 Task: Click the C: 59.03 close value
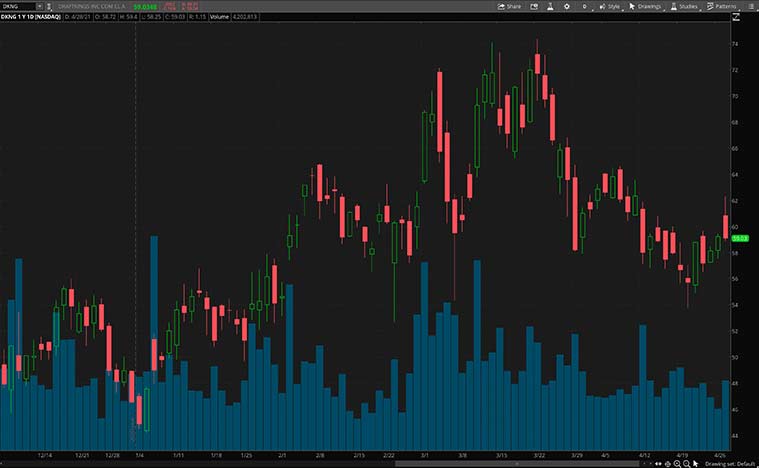175,17
